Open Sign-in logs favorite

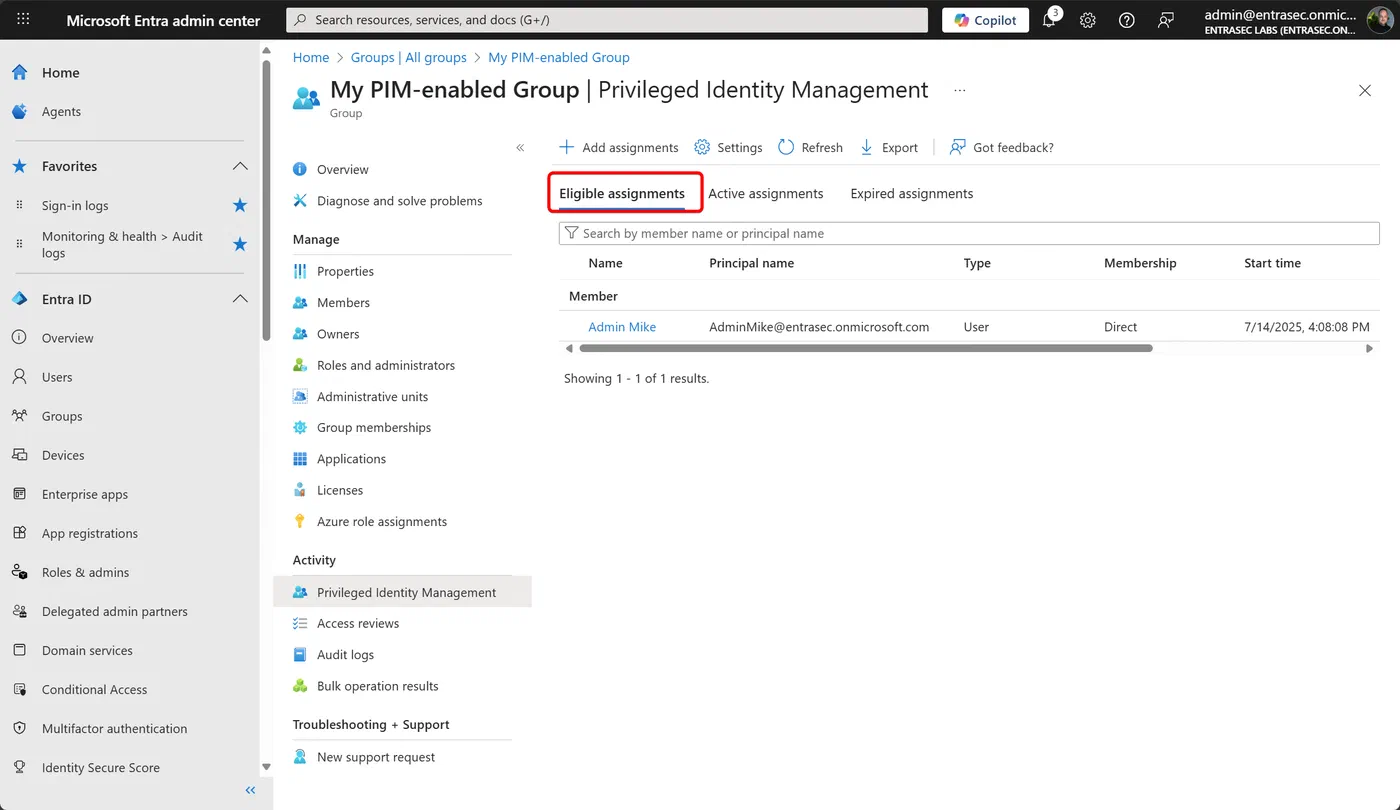point(75,205)
